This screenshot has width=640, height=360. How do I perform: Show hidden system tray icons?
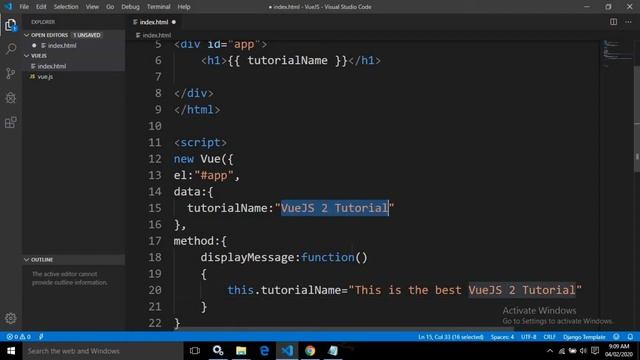(550, 351)
